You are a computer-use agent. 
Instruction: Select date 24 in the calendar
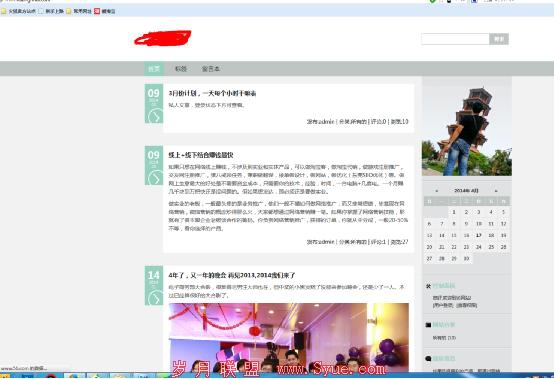click(x=479, y=247)
